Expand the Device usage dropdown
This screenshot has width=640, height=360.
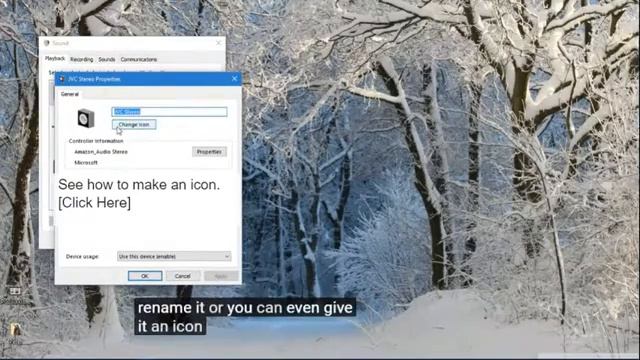click(174, 256)
